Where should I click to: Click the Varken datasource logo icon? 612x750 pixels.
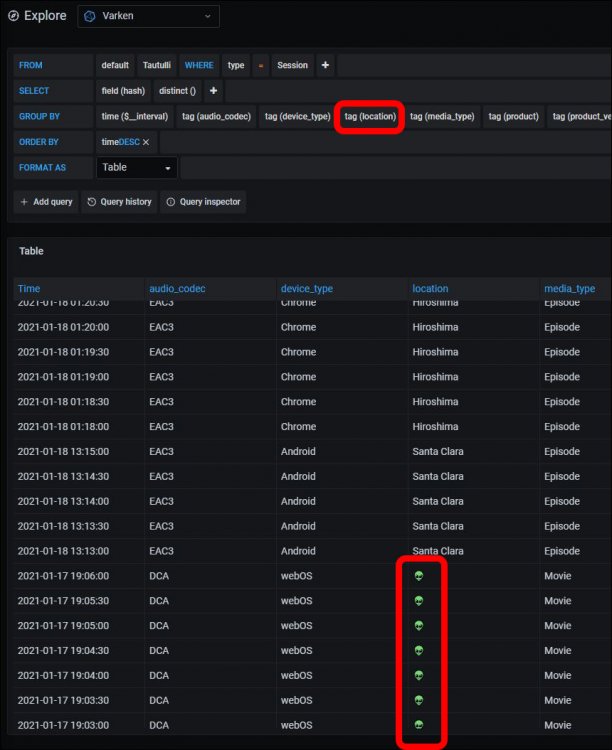[89, 16]
